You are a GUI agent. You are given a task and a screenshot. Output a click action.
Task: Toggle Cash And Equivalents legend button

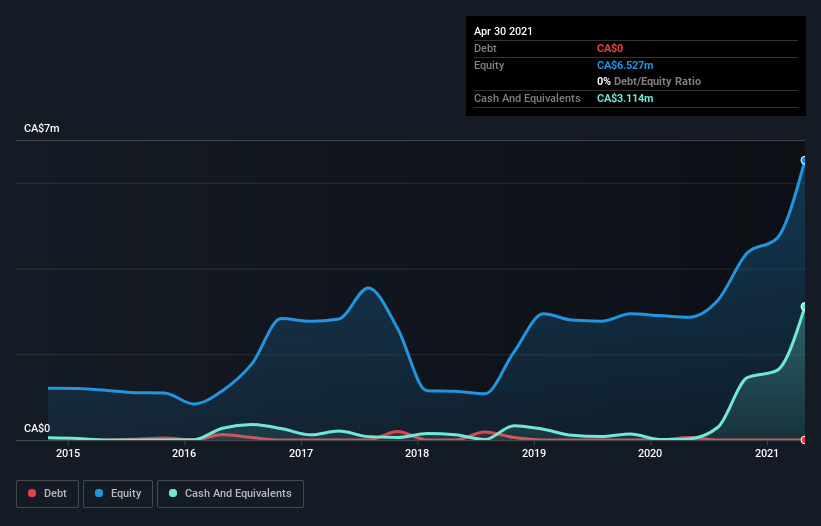[x=230, y=494]
